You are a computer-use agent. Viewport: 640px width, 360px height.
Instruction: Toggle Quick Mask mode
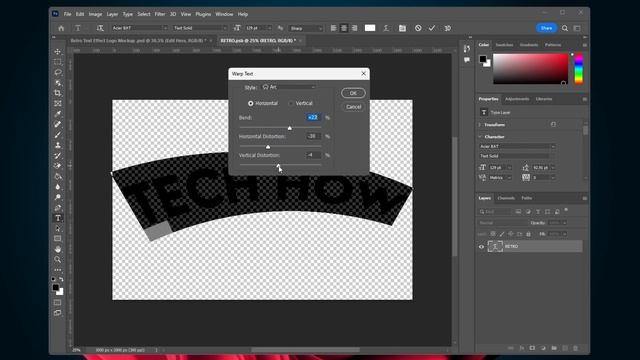(x=58, y=303)
